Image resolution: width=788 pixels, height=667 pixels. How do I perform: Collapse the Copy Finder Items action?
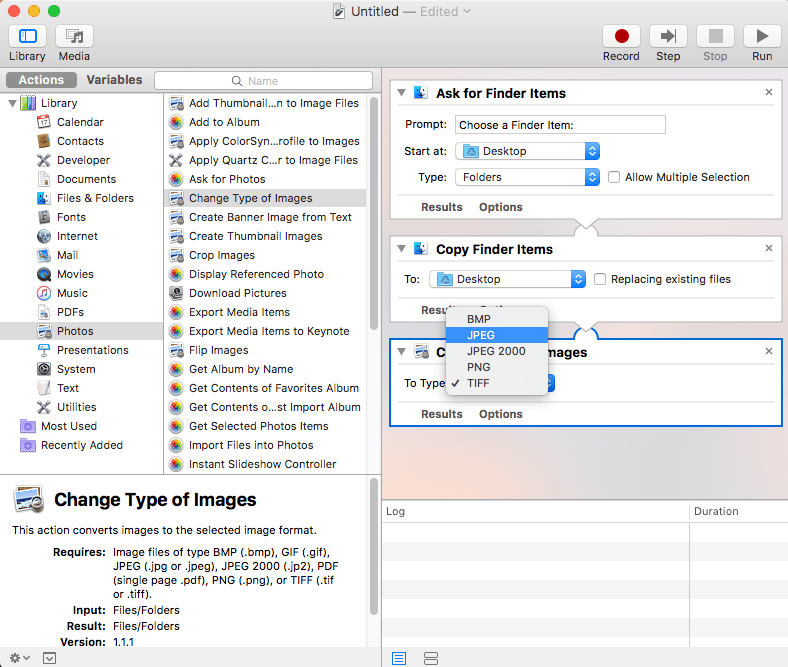pos(402,249)
